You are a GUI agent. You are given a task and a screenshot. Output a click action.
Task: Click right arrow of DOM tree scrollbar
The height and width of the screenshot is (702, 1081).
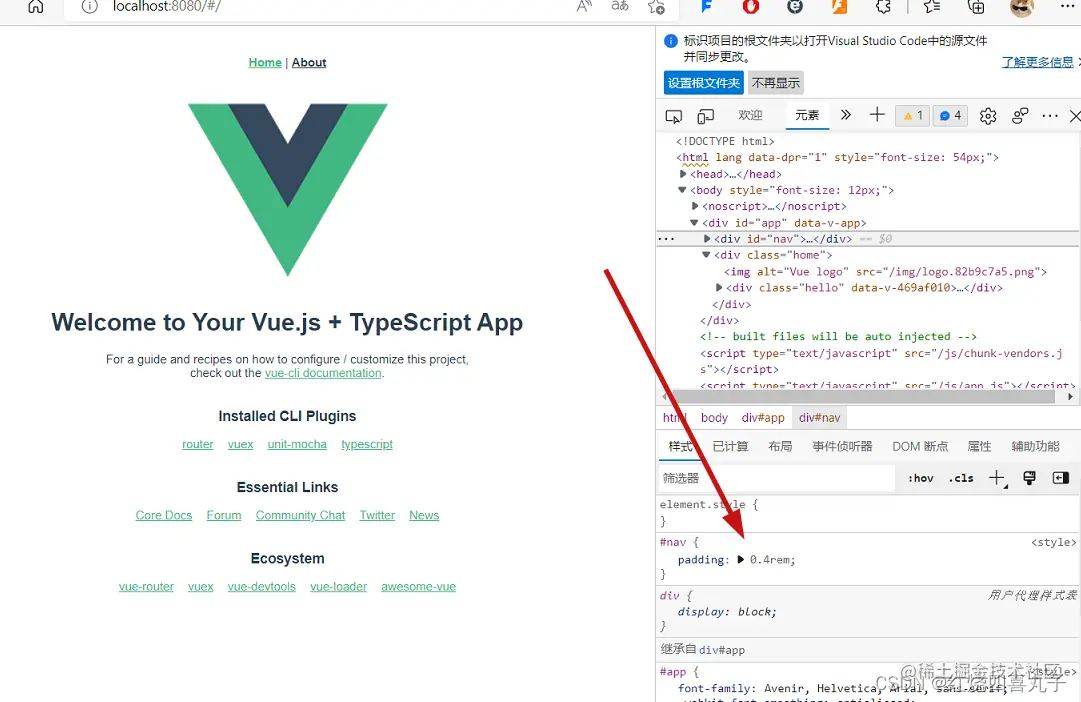pyautogui.click(x=1070, y=397)
